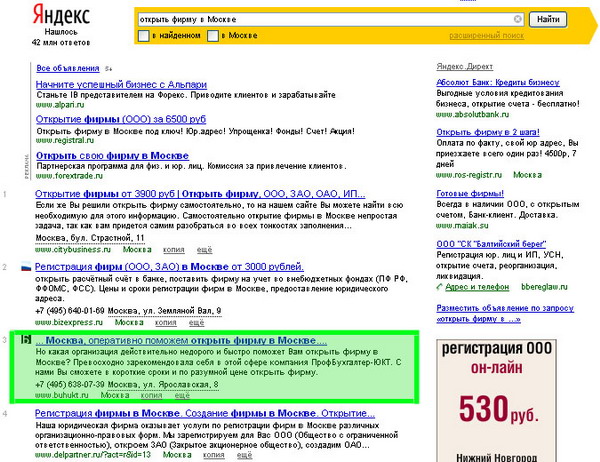This screenshot has height=462, width=600.
Task: Click 'копия' under delpartner.ru result
Action: coord(214,455)
